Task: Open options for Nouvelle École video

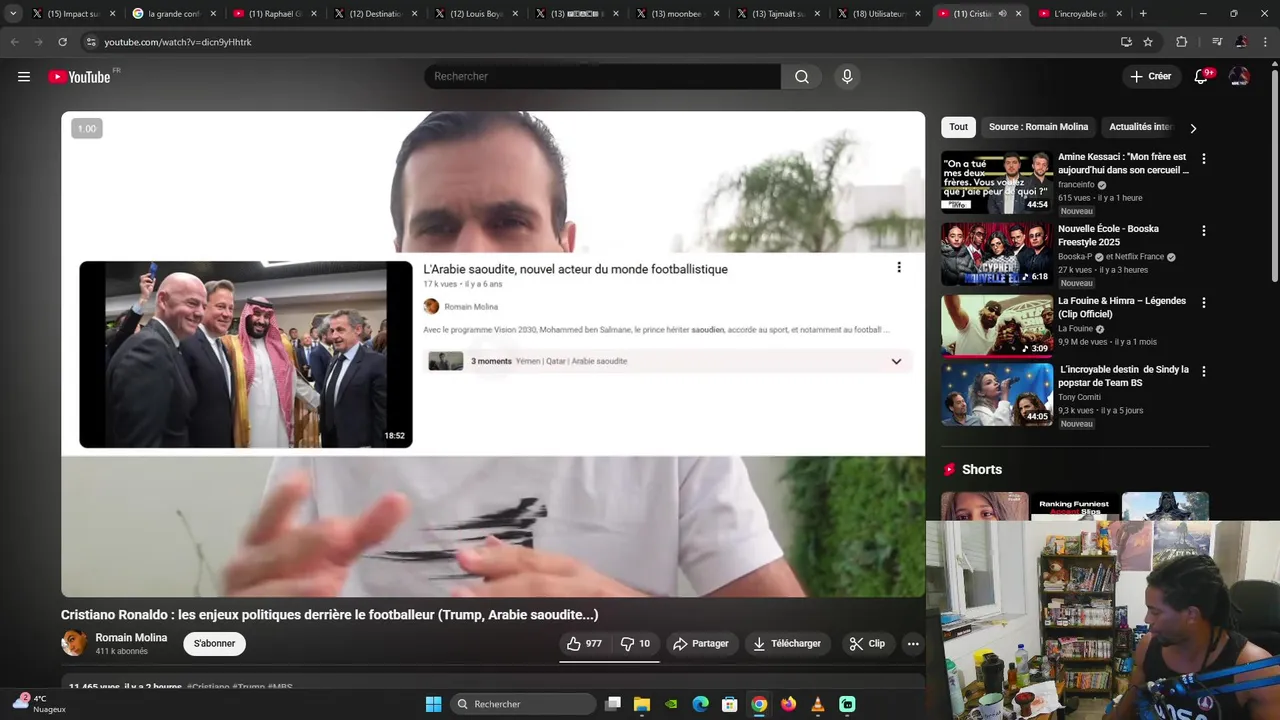Action: coord(1203,231)
